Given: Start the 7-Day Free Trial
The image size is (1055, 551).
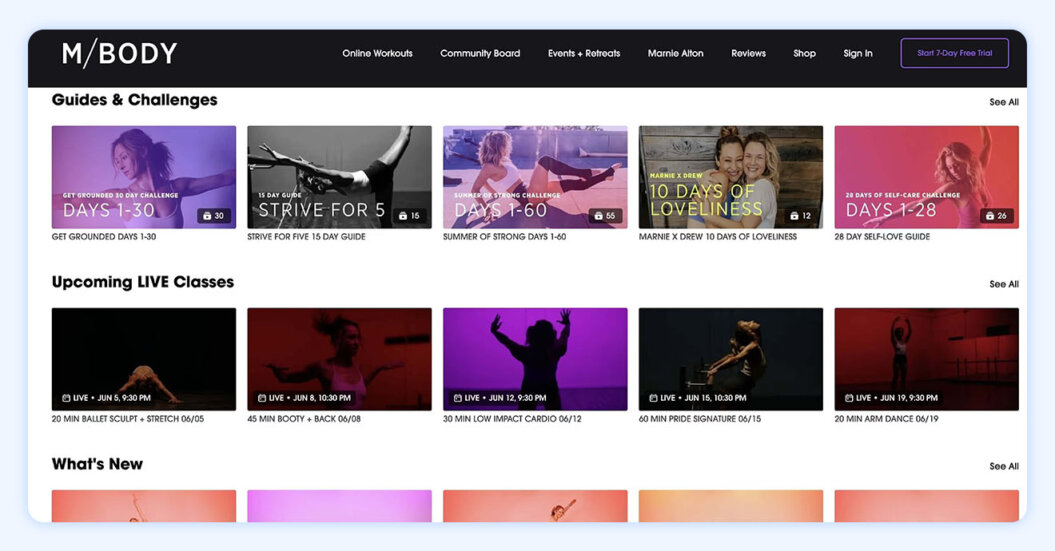Looking at the screenshot, I should coord(954,54).
